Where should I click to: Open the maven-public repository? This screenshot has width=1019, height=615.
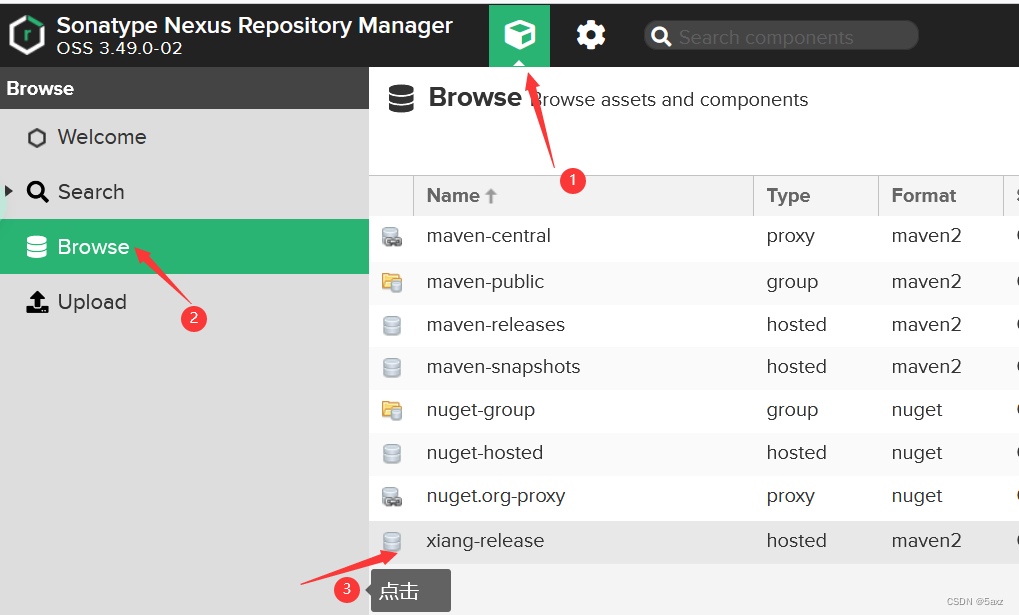[485, 281]
